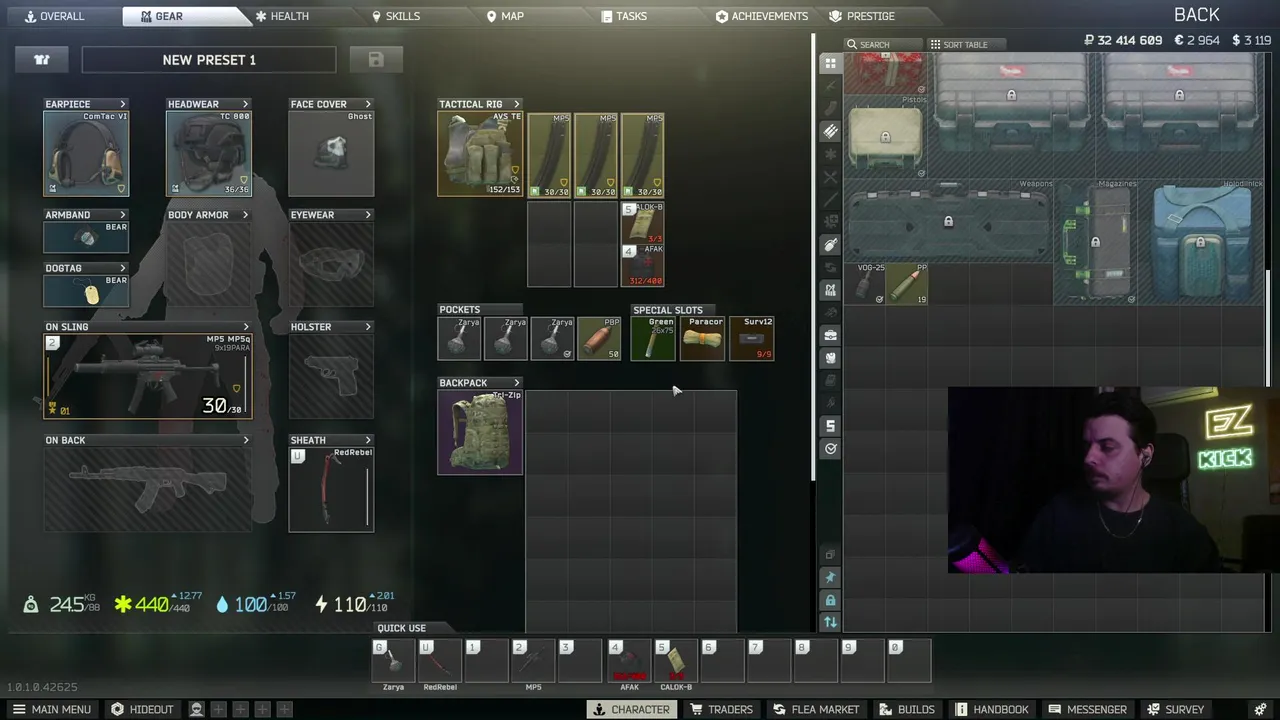Switch to the Map tab
Image resolution: width=1280 pixels, height=720 pixels.
tap(505, 16)
